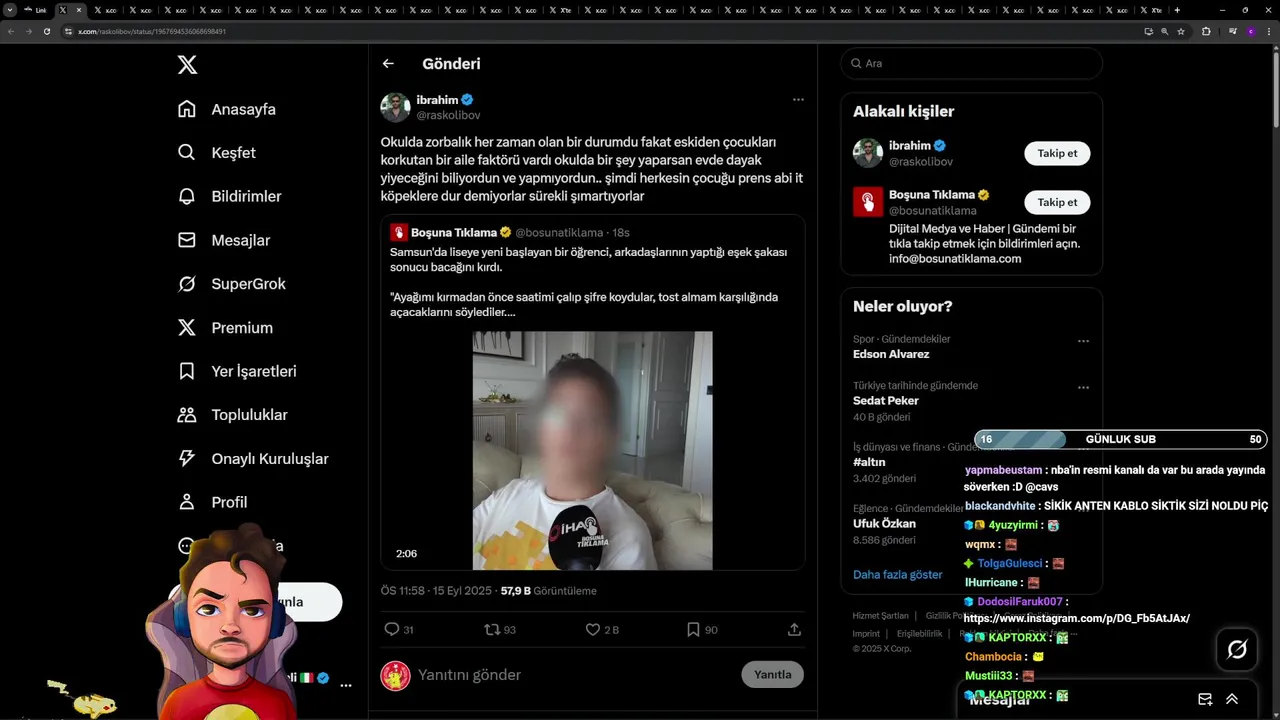Close the active X browser tab
The image size is (1280, 720).
click(79, 10)
